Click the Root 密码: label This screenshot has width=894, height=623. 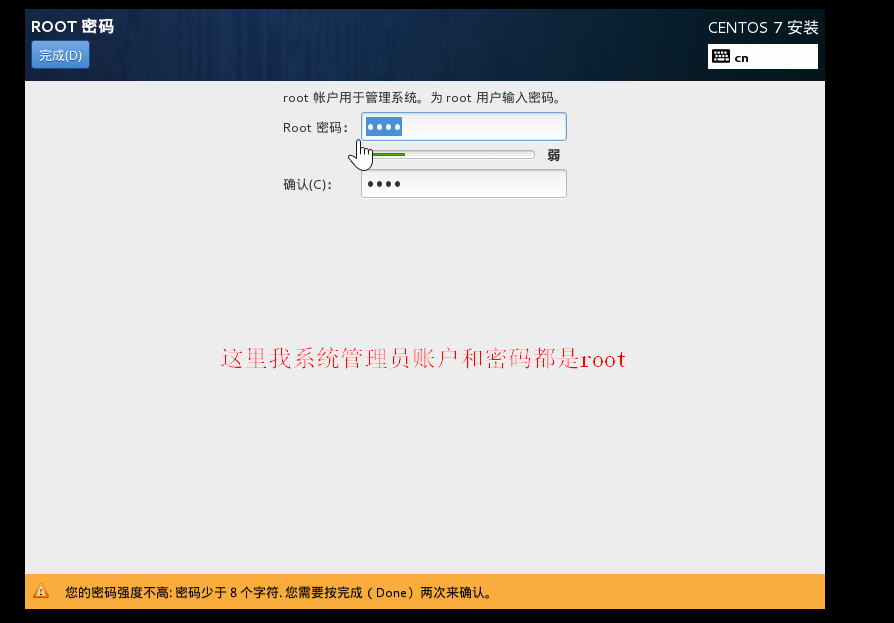tap(315, 128)
